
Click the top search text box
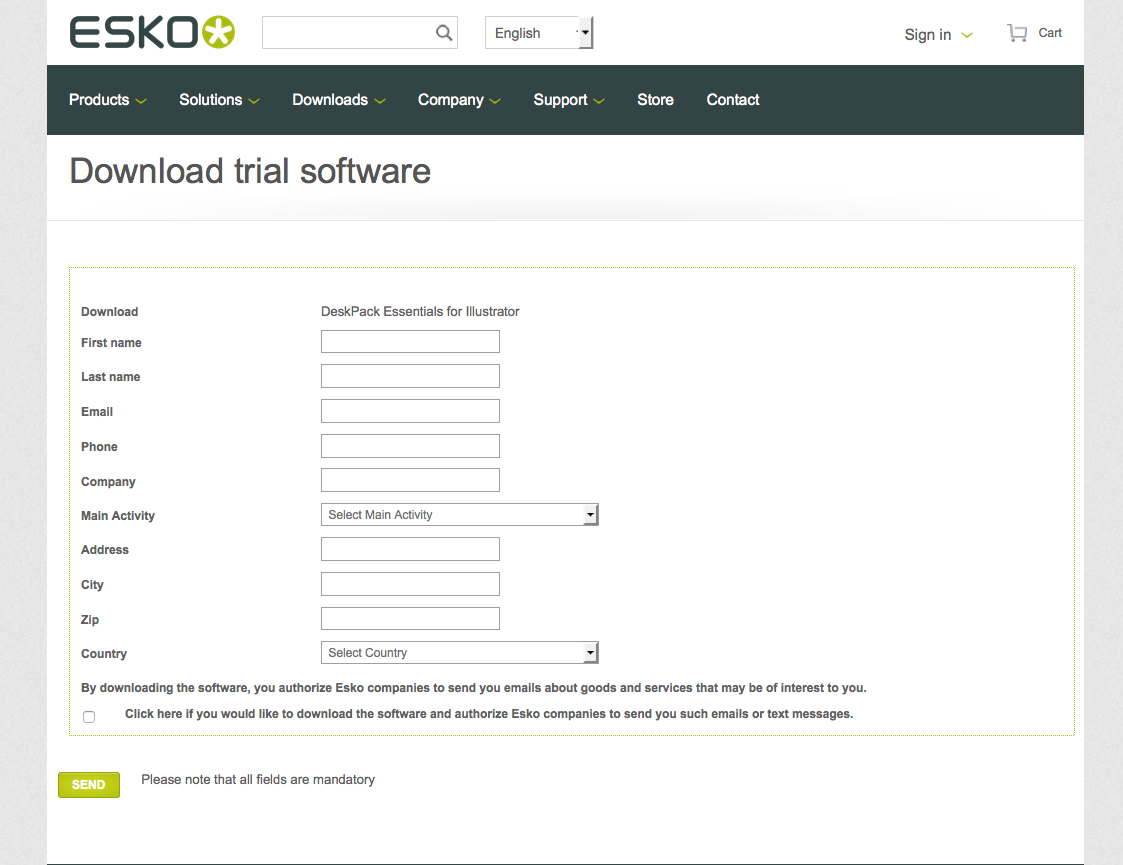tap(350, 32)
